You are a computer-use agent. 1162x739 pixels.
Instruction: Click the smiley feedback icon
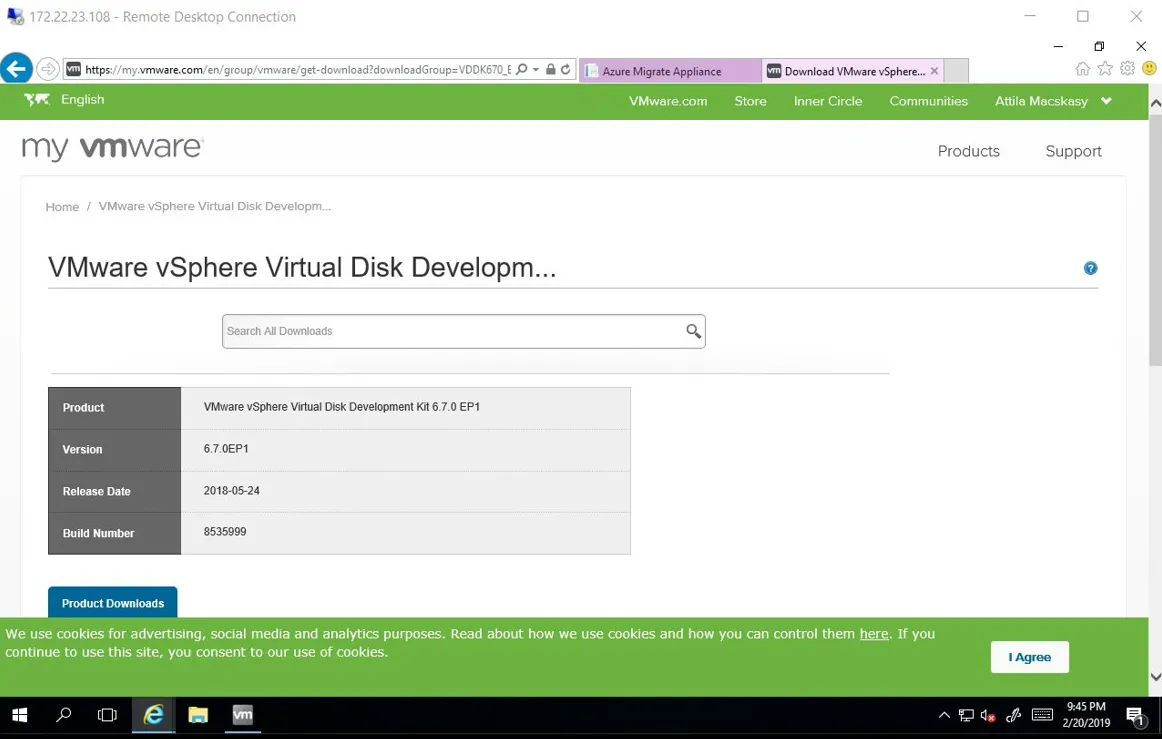[1149, 69]
